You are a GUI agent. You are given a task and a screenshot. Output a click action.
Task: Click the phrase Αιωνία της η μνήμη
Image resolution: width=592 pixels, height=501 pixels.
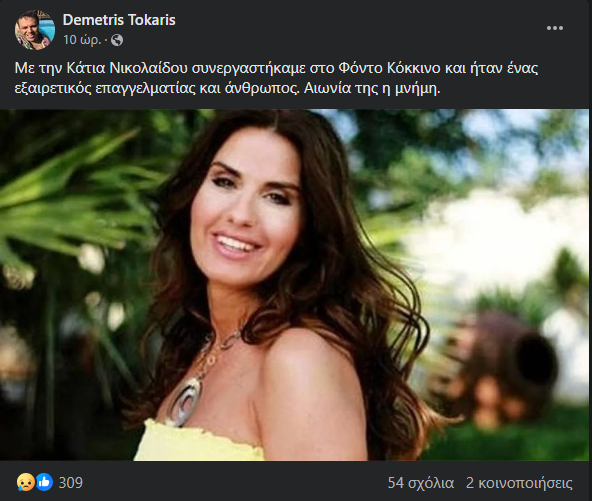[x=372, y=88]
